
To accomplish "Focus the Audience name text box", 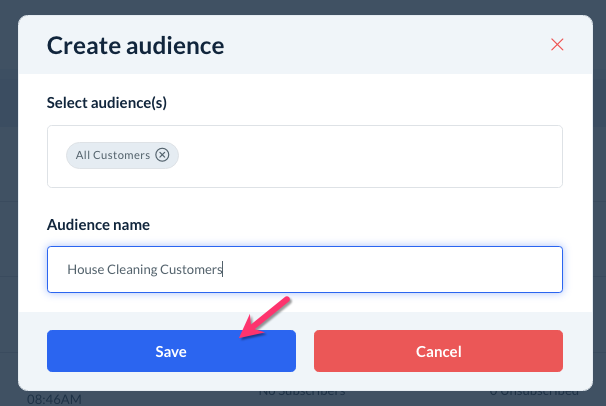I will coord(400,269).
